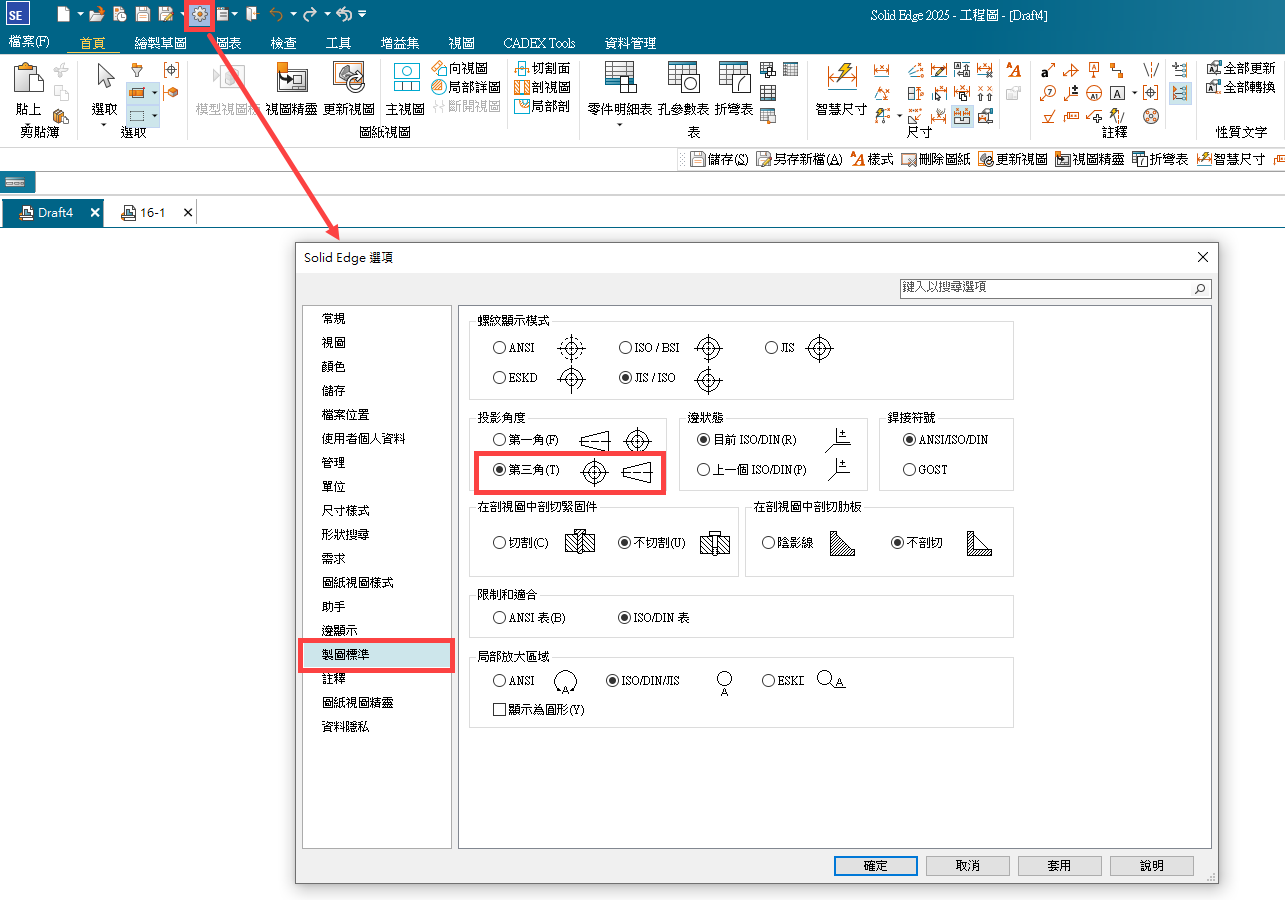Open the Undo history dropdown arrow

[293, 14]
